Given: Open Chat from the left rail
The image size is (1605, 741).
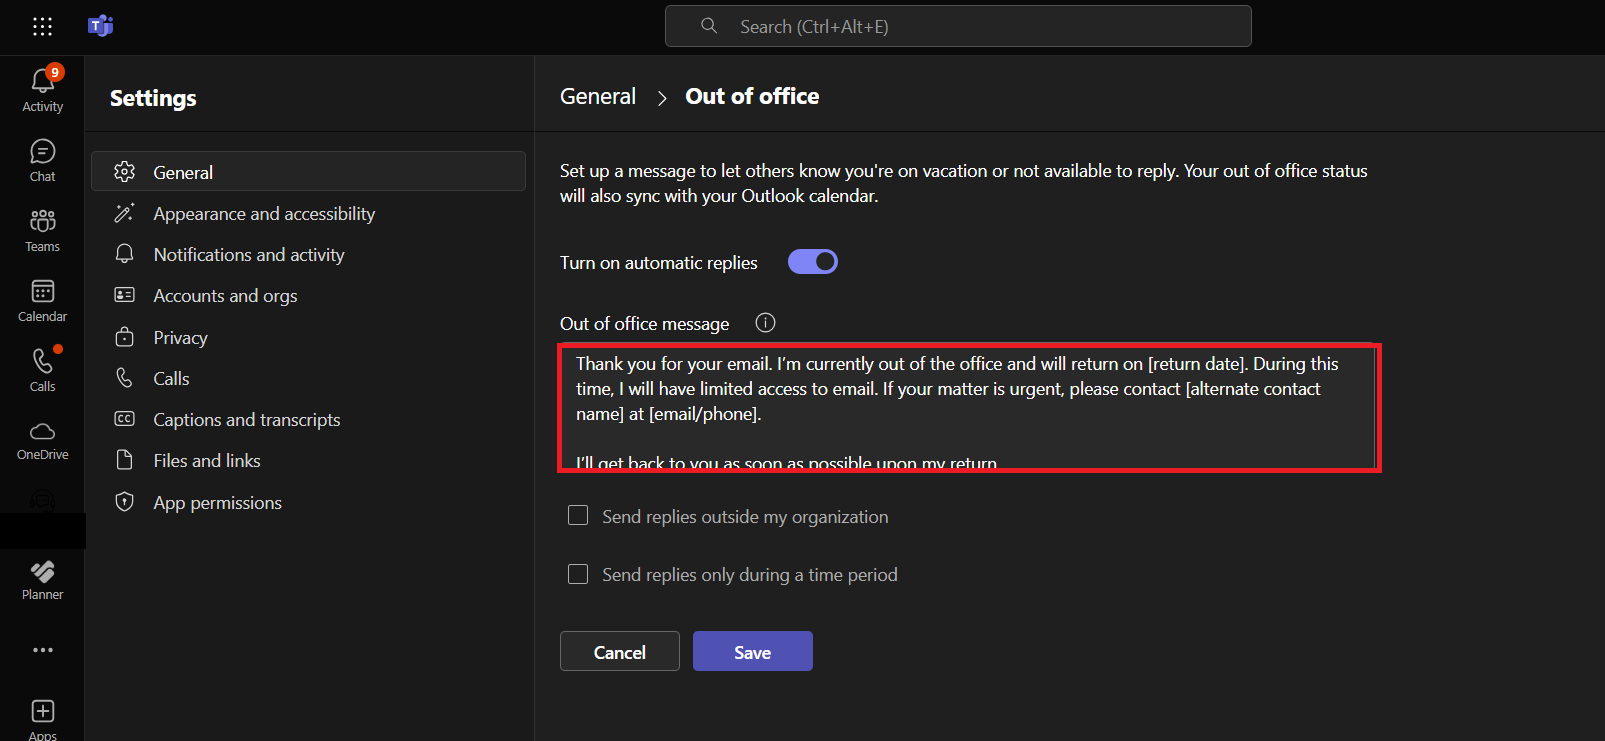Looking at the screenshot, I should pyautogui.click(x=42, y=160).
